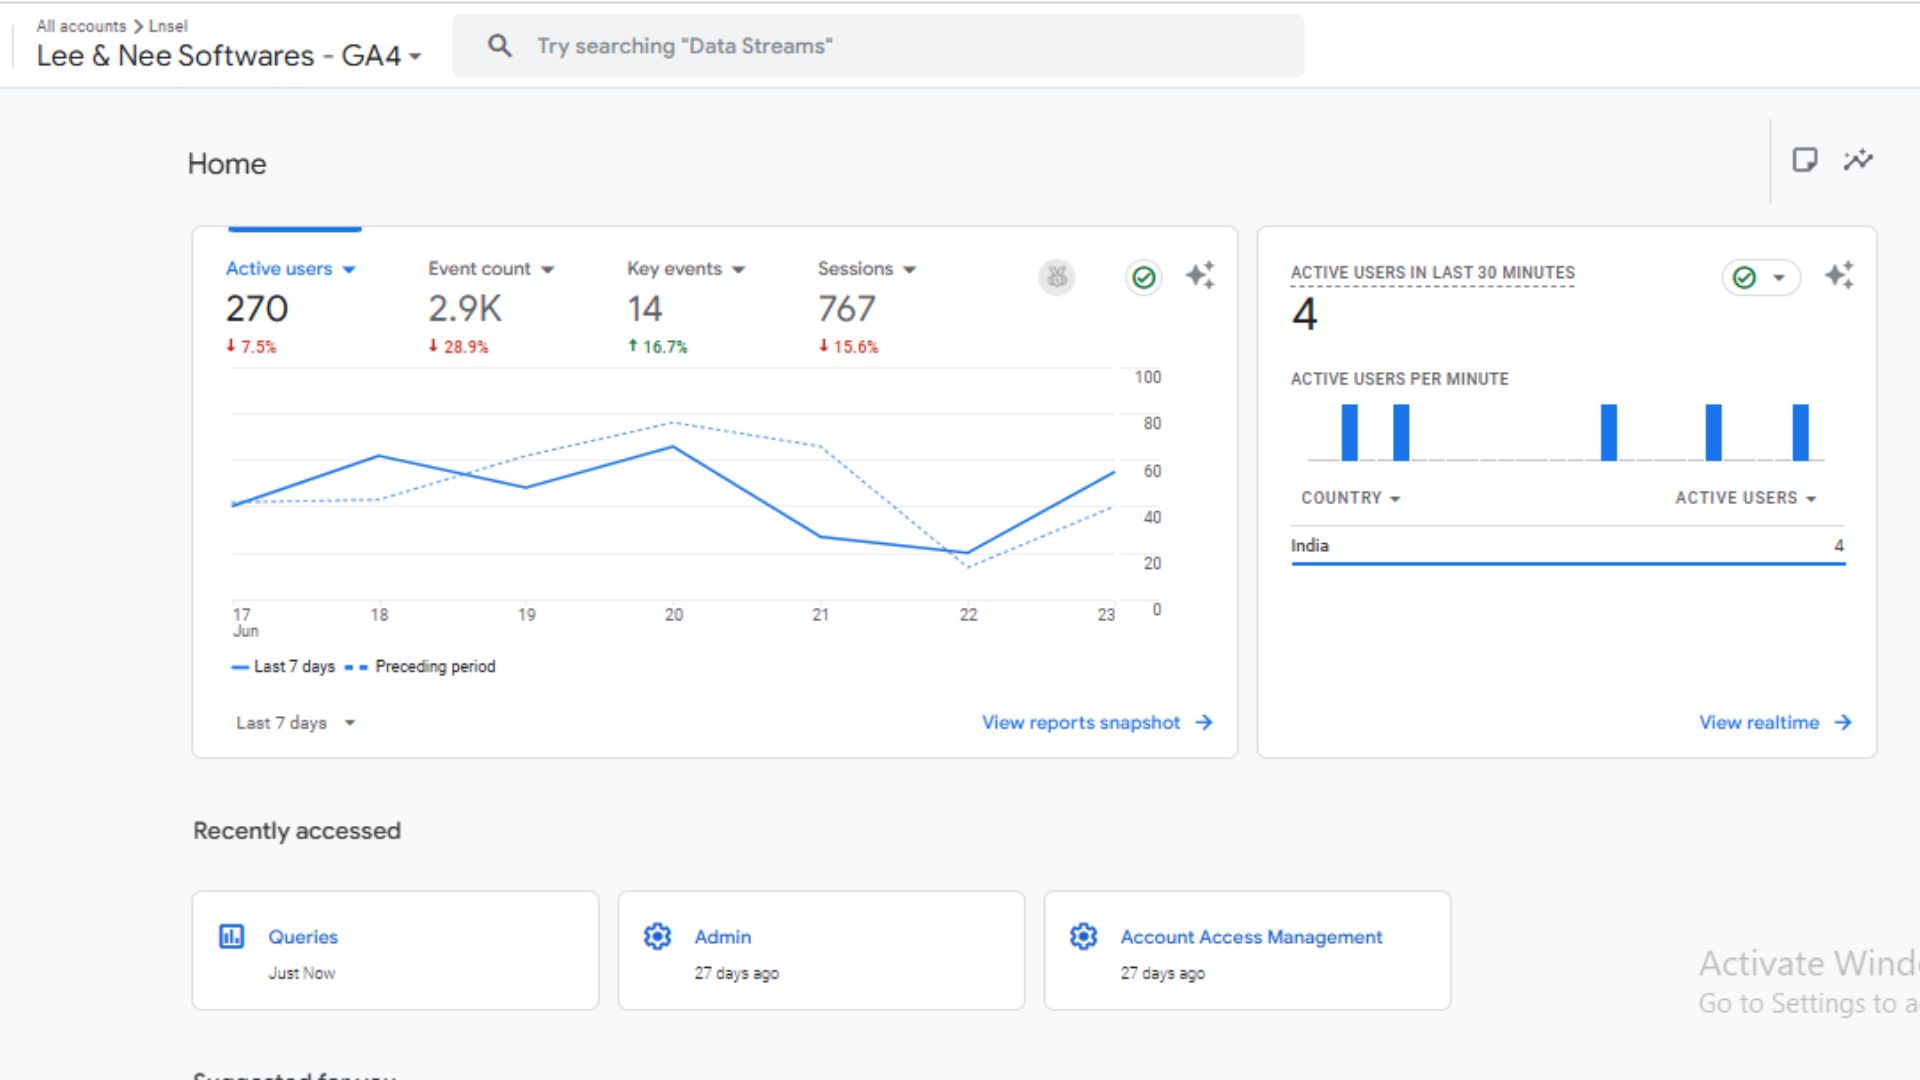Expand the Key events metric dropdown
This screenshot has height=1080, width=1920.
tap(739, 269)
